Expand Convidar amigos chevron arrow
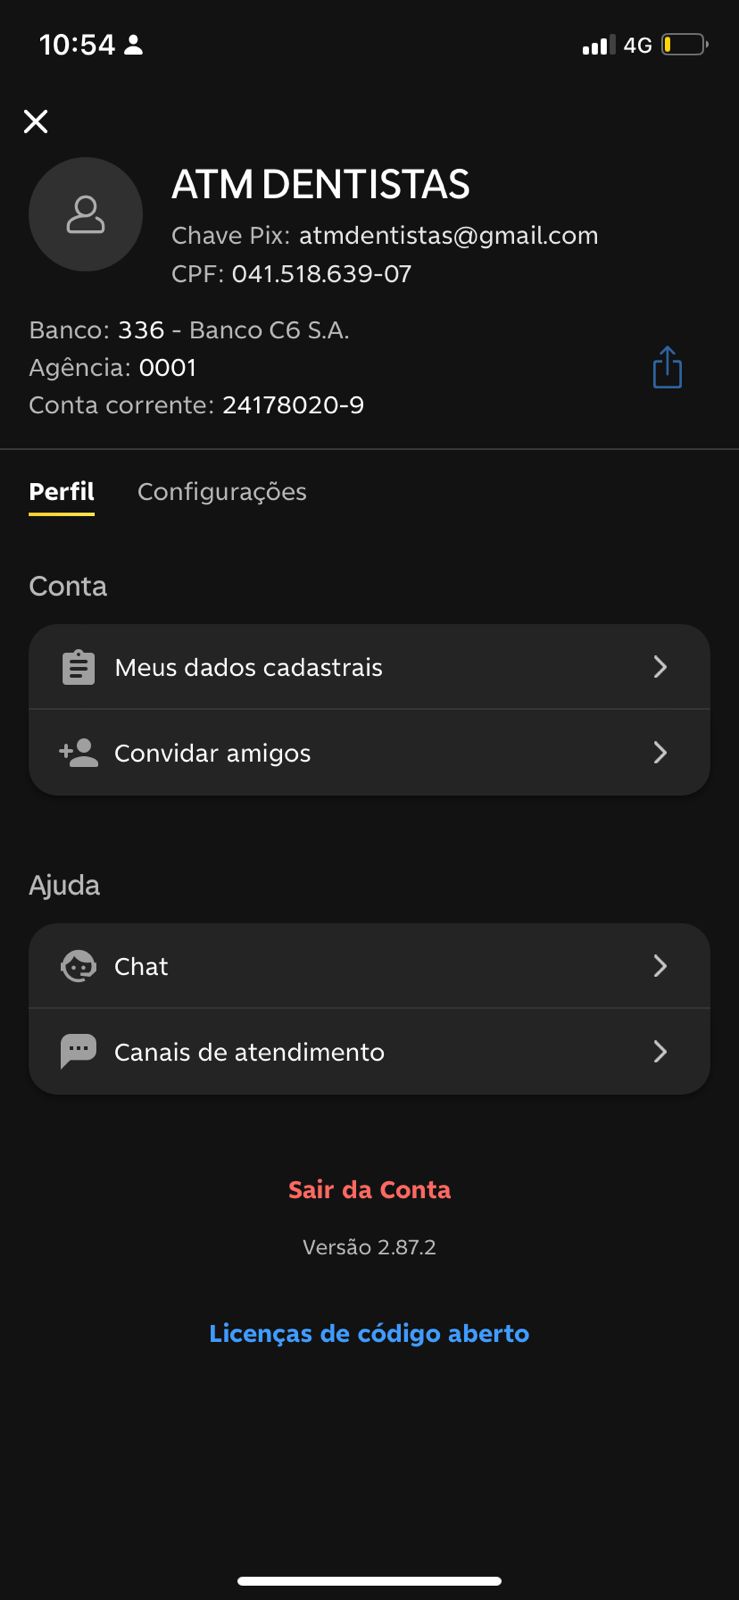The height and width of the screenshot is (1600, 739). (660, 752)
